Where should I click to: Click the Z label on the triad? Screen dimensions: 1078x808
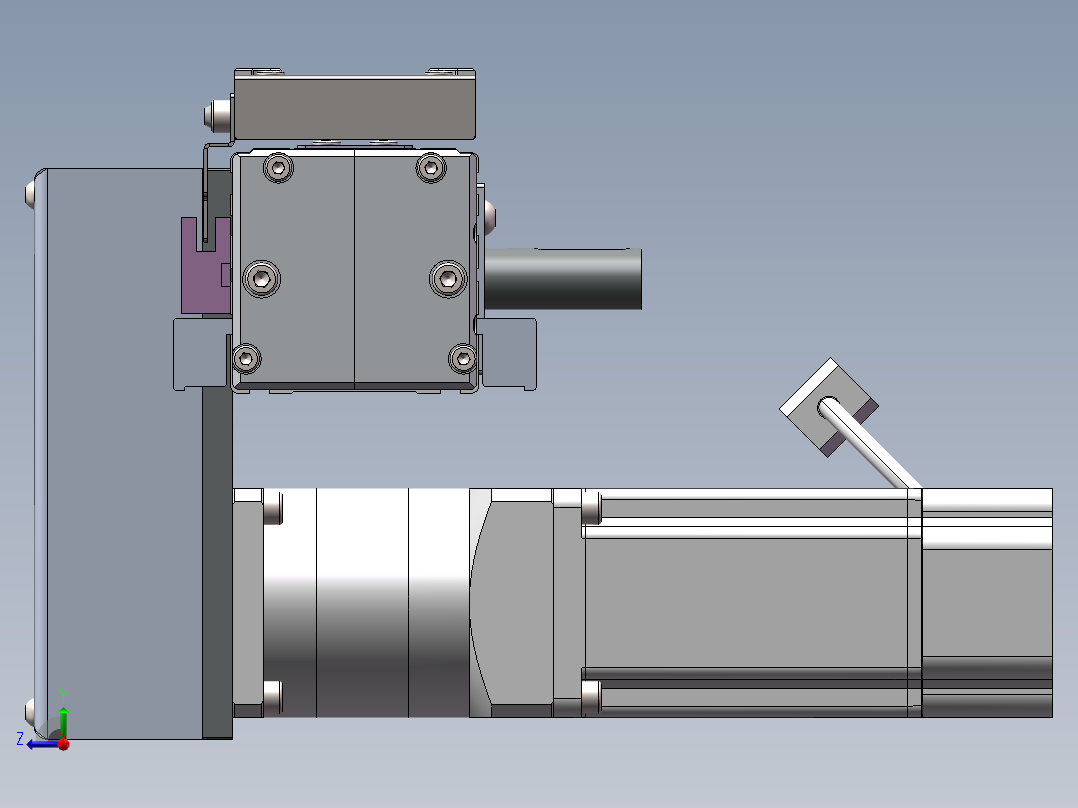click(x=20, y=739)
